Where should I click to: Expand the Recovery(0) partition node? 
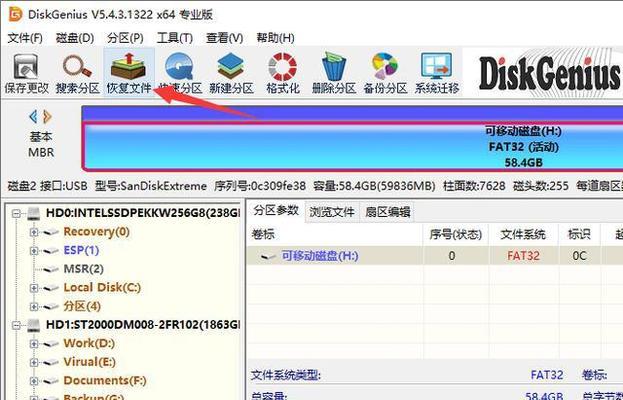pos(34,232)
